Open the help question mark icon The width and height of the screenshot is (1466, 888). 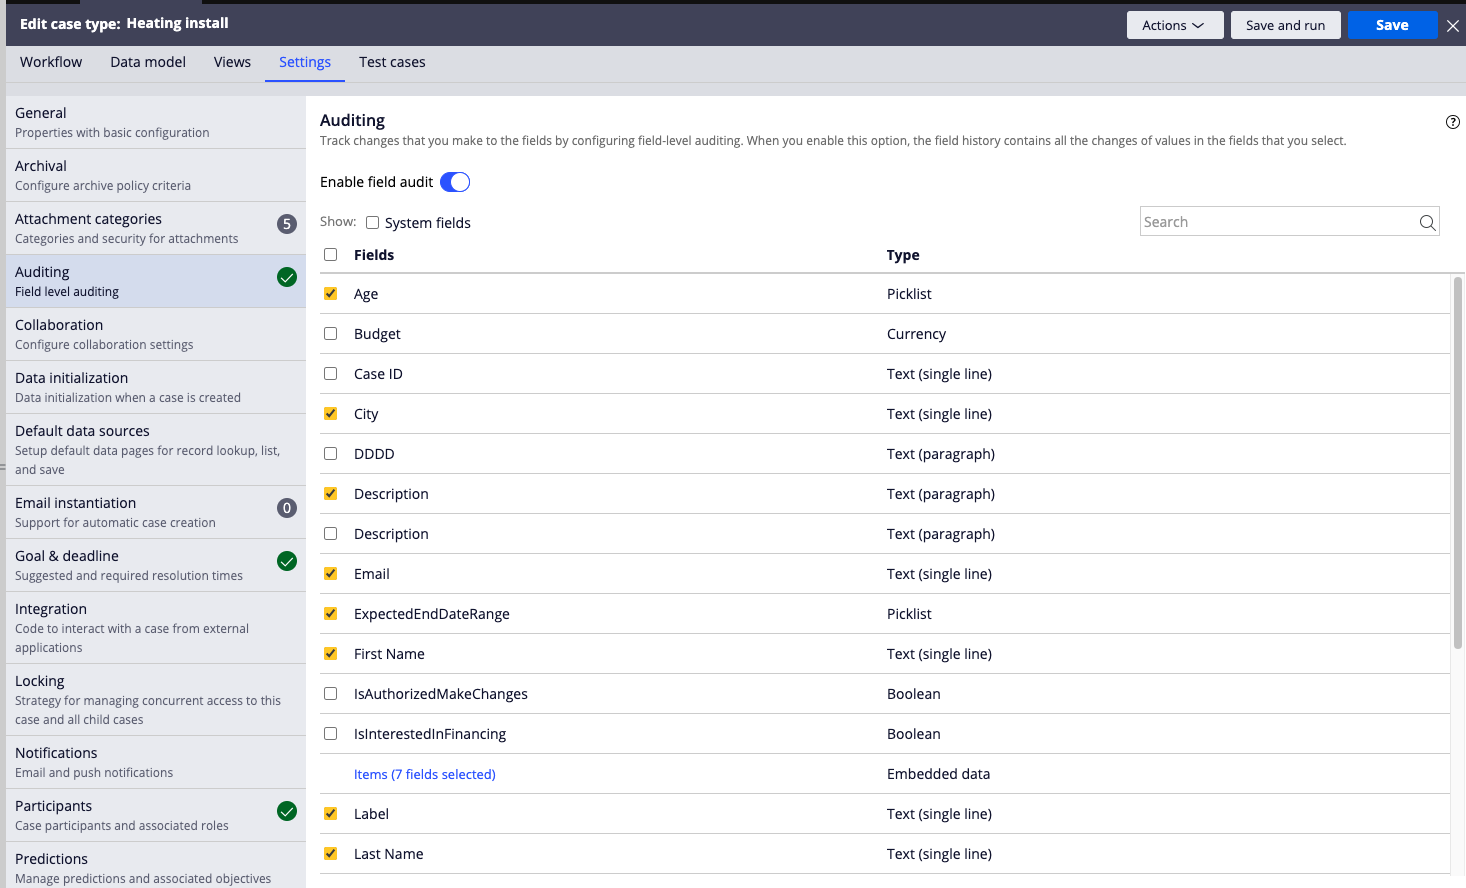[1453, 121]
